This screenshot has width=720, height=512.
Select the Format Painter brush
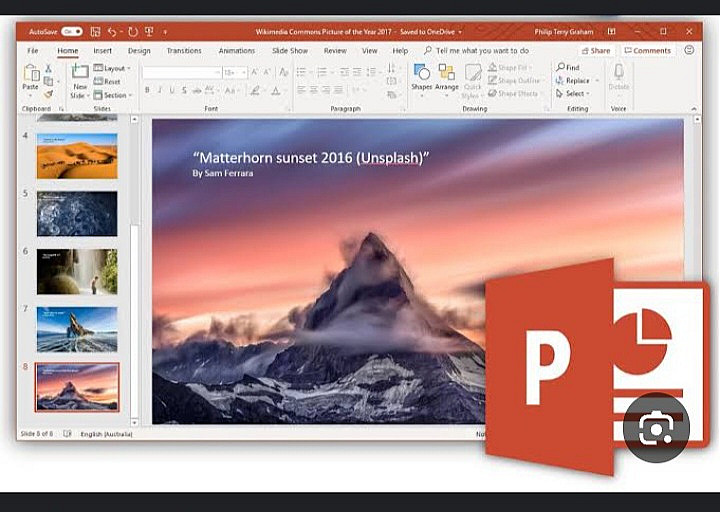pyautogui.click(x=48, y=94)
